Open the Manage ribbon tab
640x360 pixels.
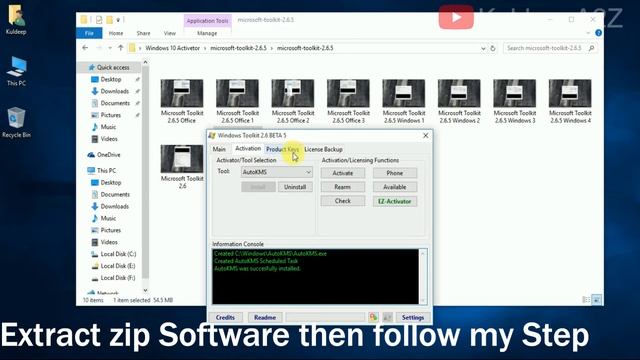[207, 33]
